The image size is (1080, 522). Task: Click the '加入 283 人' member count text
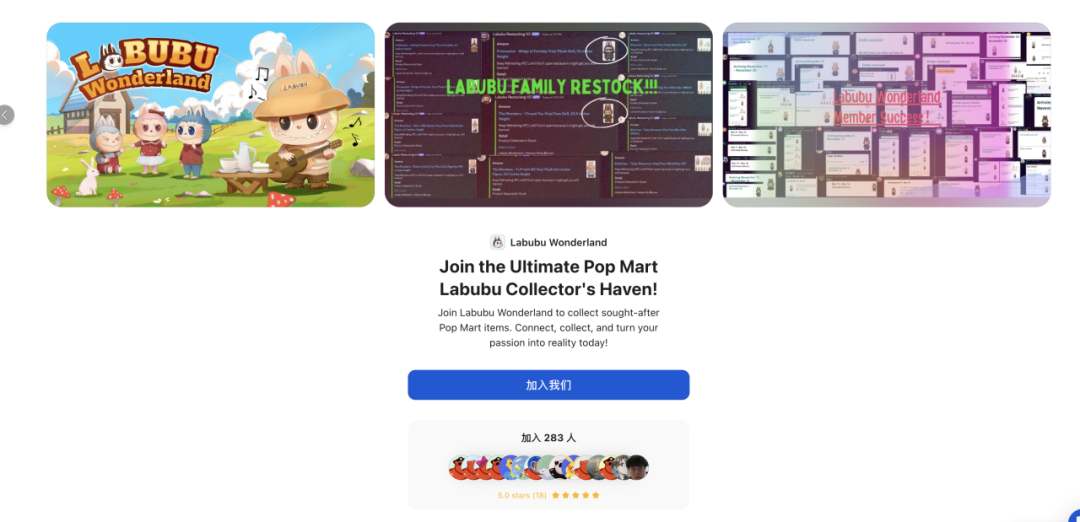click(x=548, y=438)
